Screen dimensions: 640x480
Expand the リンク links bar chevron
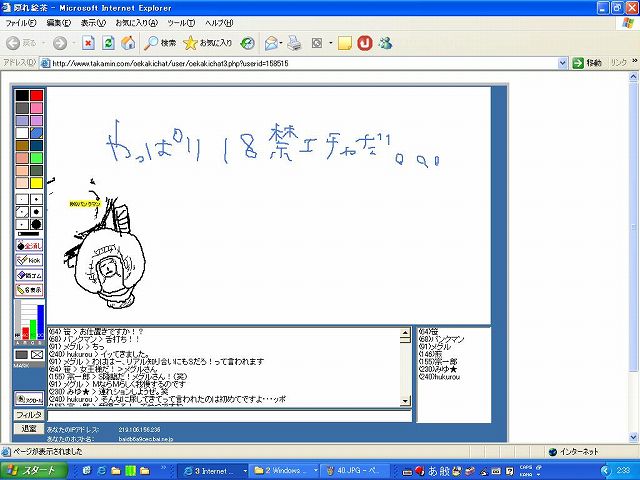point(634,61)
